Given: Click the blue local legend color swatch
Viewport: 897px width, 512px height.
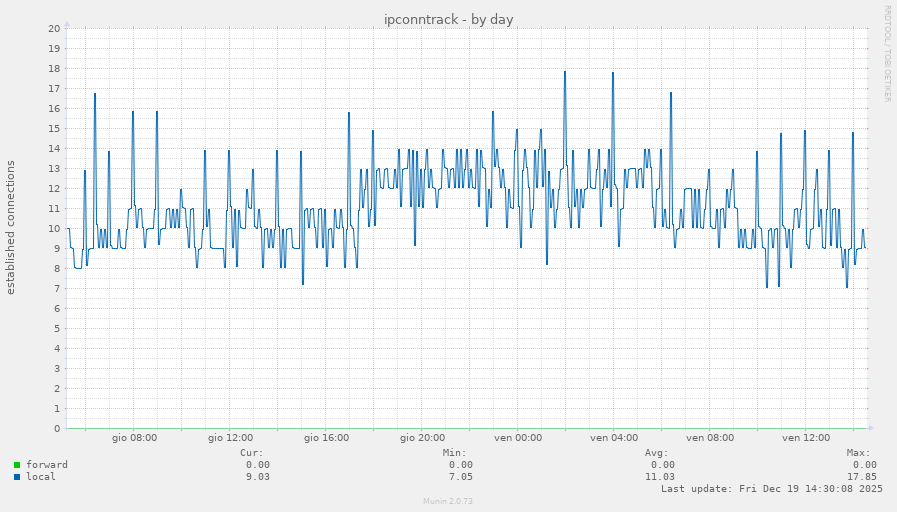Looking at the screenshot, I should tap(17, 477).
